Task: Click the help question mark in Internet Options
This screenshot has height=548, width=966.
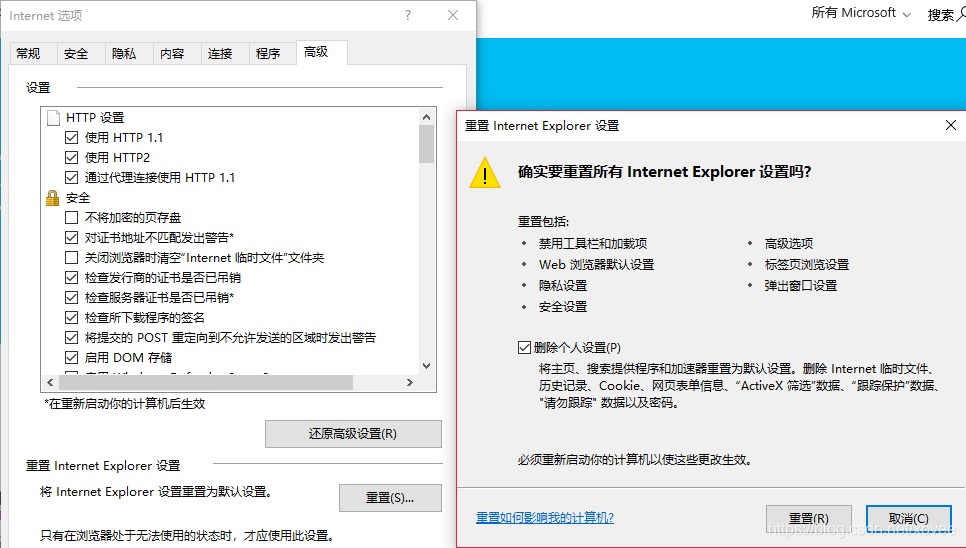Action: coord(408,15)
